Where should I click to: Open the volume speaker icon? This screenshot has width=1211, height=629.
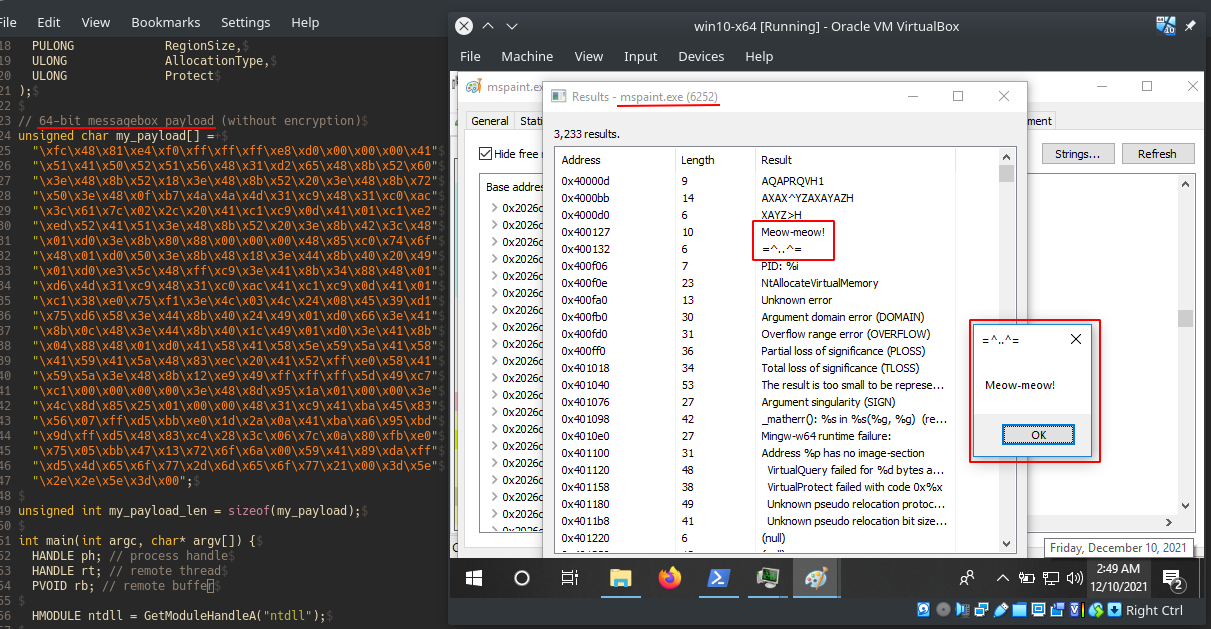click(1075, 578)
